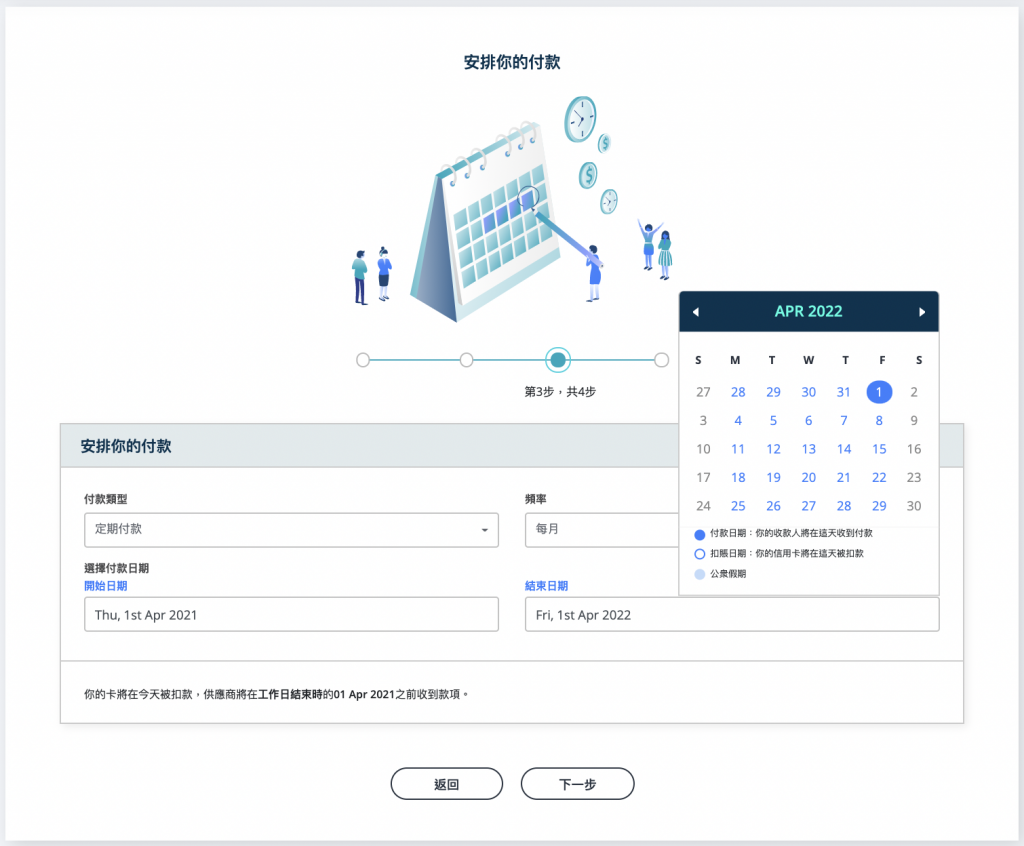
Task: Pick March 29 in first calendar row
Action: 773,392
